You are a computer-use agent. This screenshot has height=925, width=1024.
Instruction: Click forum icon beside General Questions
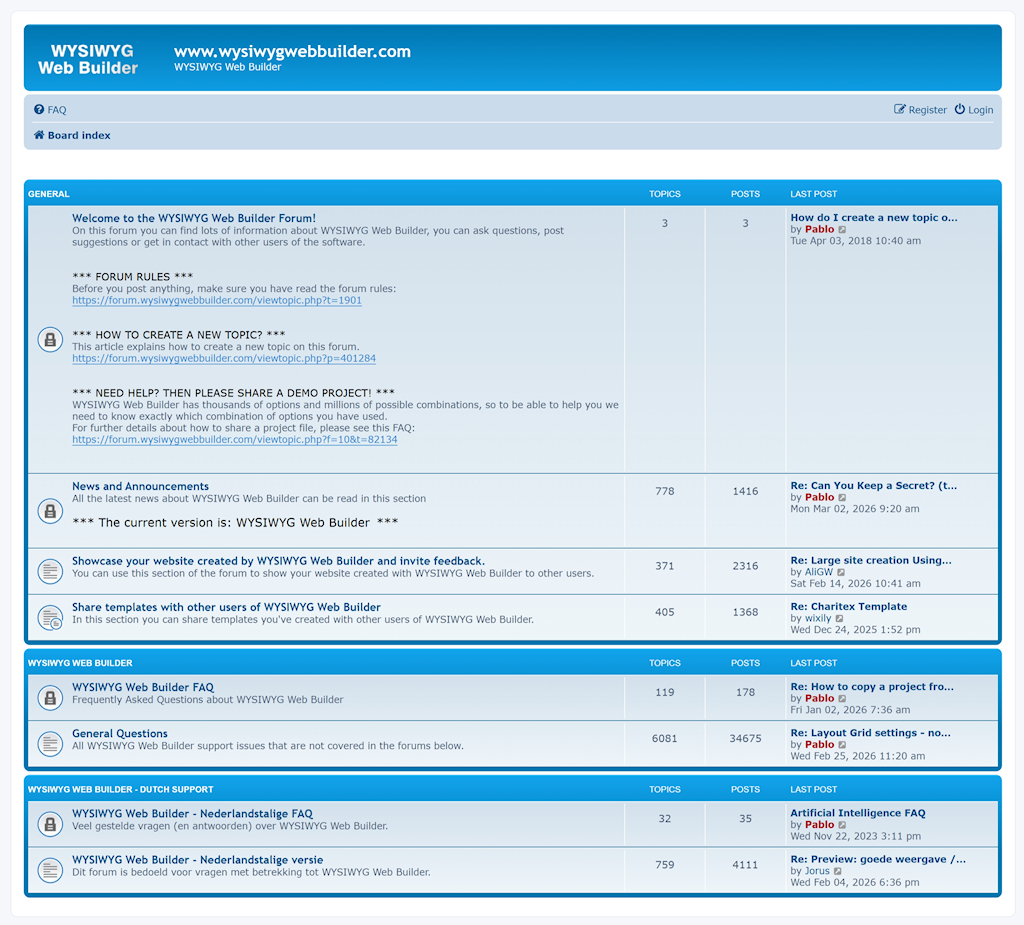click(50, 744)
